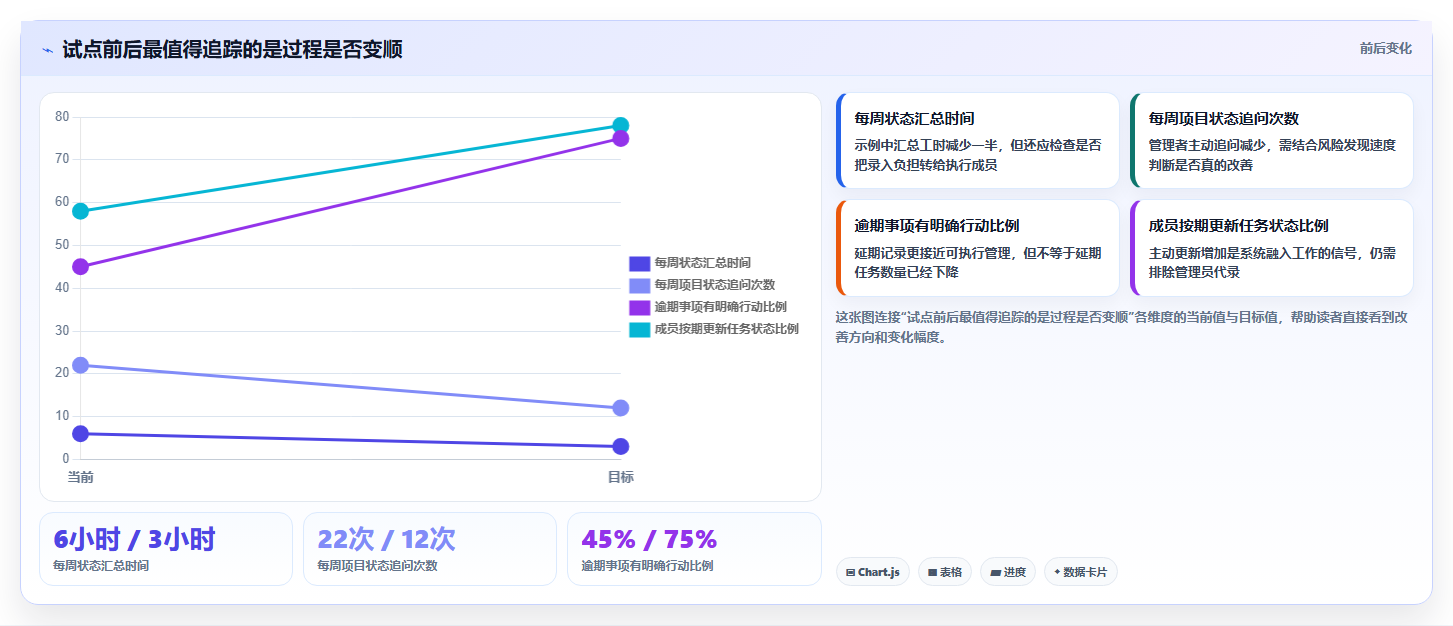Click the 前后变化 label in the header
This screenshot has width=1453, height=626.
click(x=1385, y=48)
